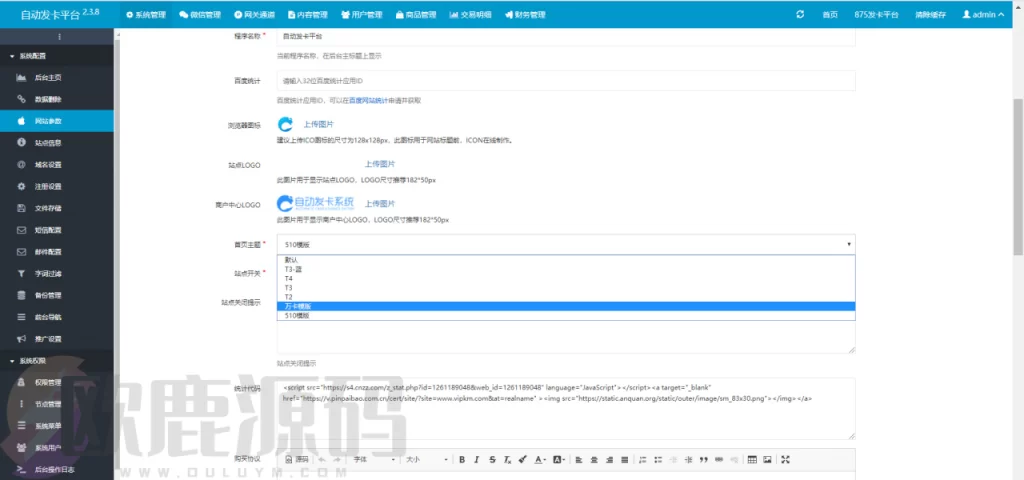Apply strikethrough formatting in editor
Screen dimensions: 1024x480
(492, 460)
